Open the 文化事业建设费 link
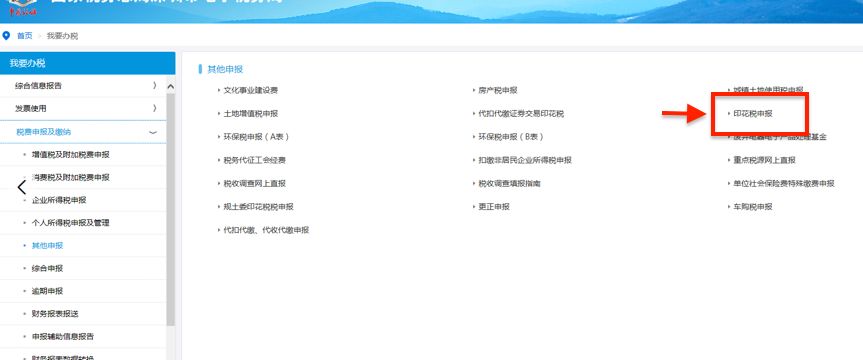This screenshot has height=360, width=863. tap(250, 91)
